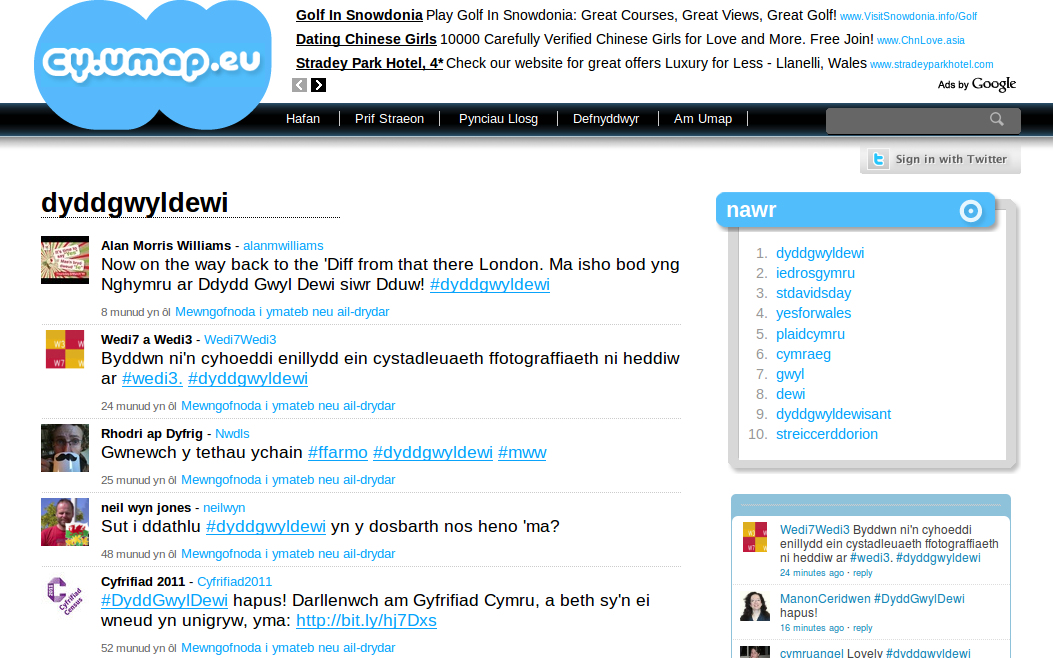The image size is (1053, 658).
Task: Click #DyddGwylDewi hashtag in Cyfrifiad tweet
Action: point(164,600)
